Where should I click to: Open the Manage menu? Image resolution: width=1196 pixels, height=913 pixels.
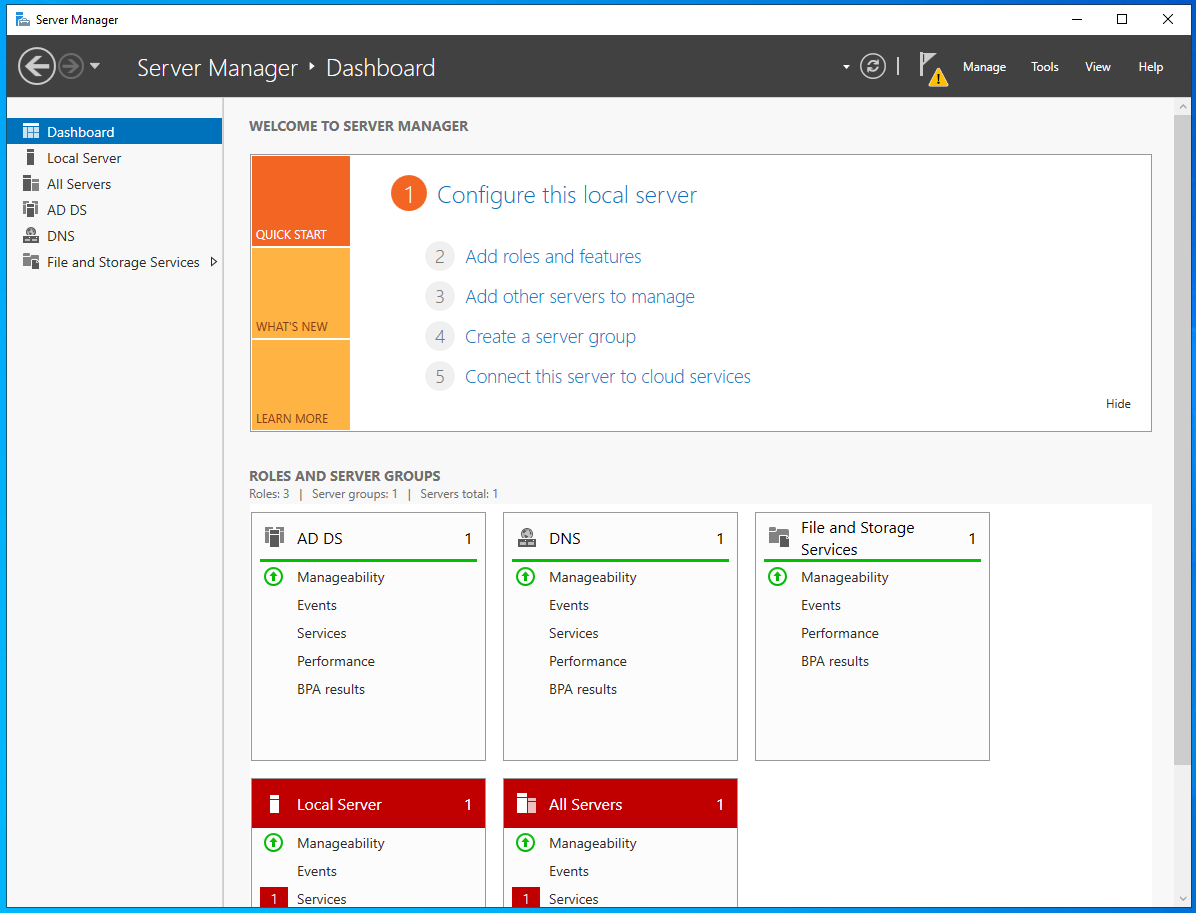pos(984,67)
